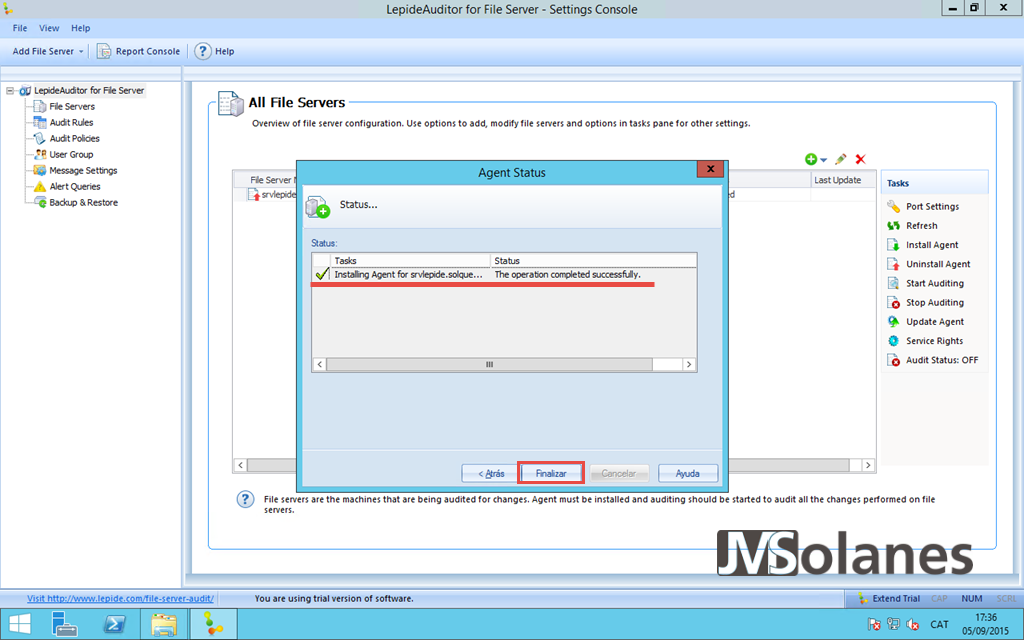
Task: Click Install Agent task
Action: 932,245
